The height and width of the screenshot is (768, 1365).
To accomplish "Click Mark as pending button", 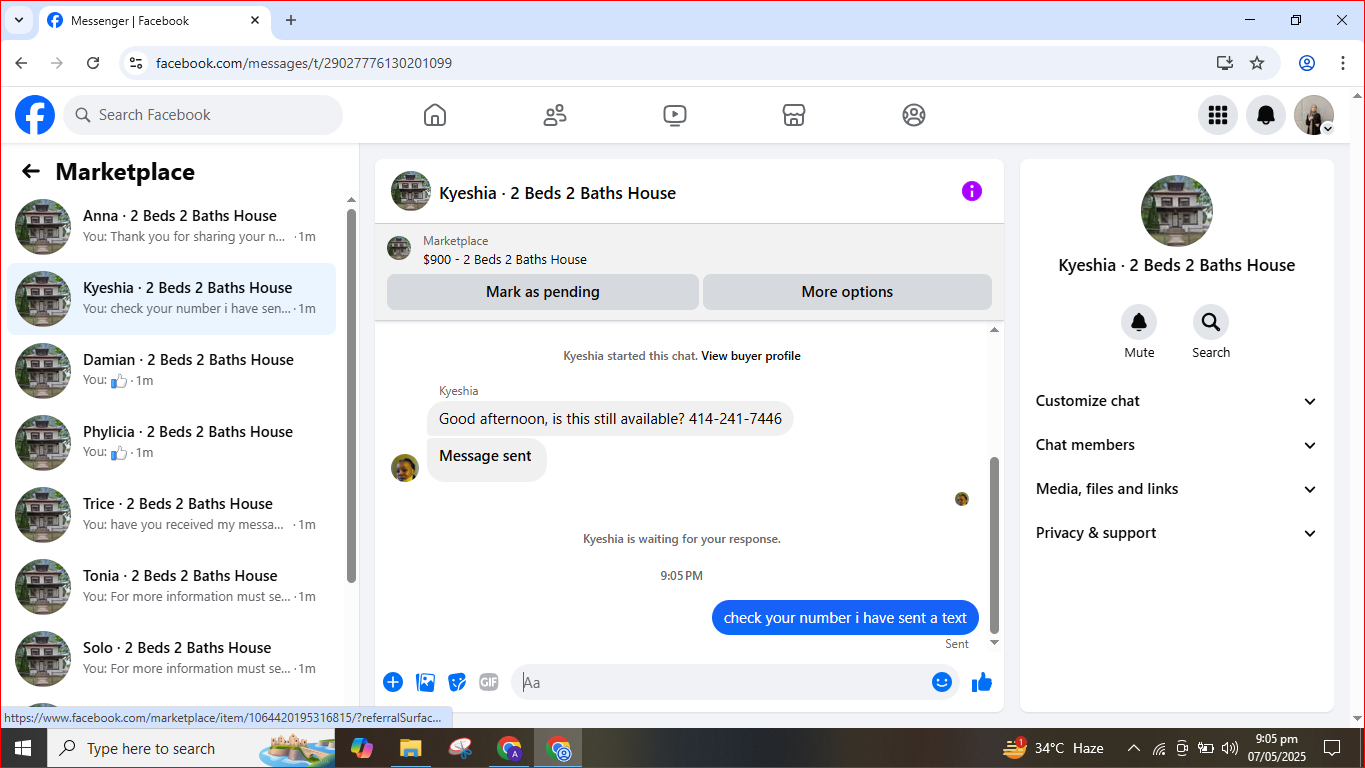I will click(x=543, y=292).
